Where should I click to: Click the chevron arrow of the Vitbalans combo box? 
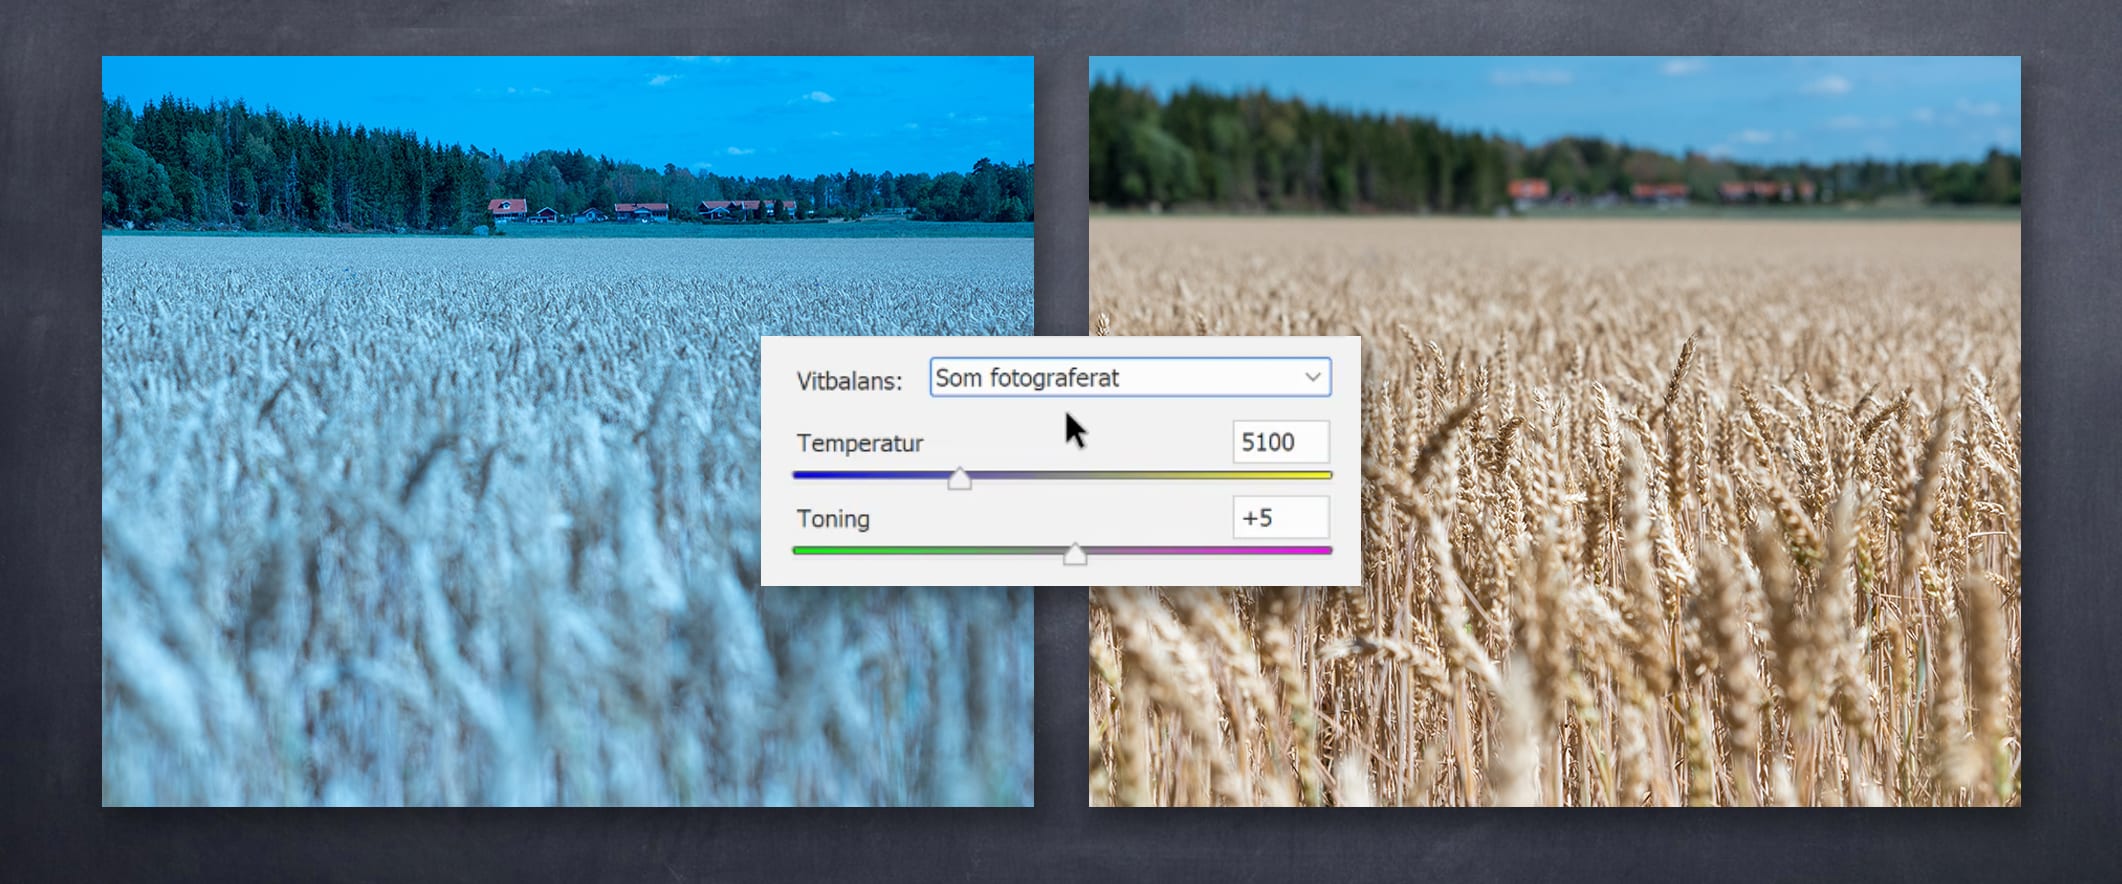1312,378
